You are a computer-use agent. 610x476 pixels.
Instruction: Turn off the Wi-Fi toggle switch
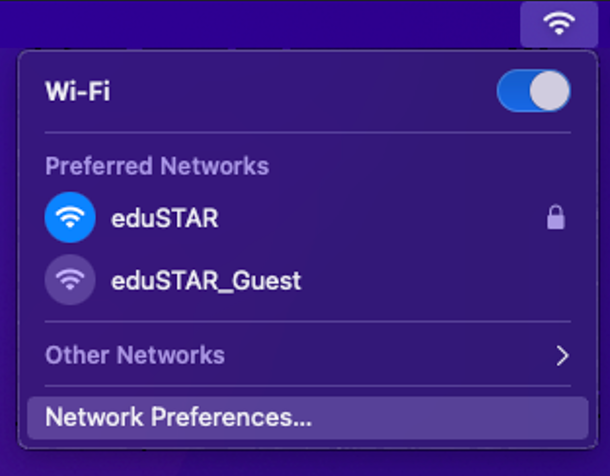click(533, 92)
